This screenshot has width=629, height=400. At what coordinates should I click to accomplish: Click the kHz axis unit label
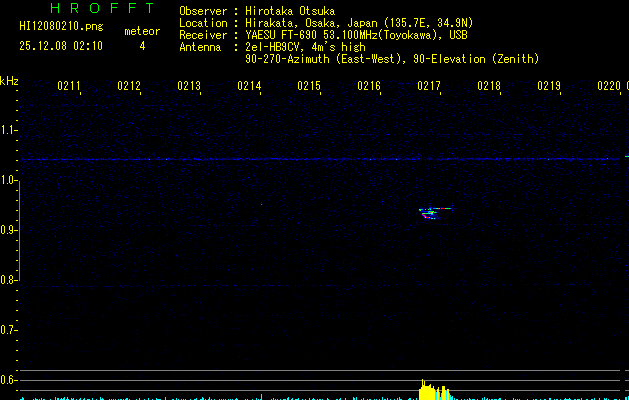(9, 81)
